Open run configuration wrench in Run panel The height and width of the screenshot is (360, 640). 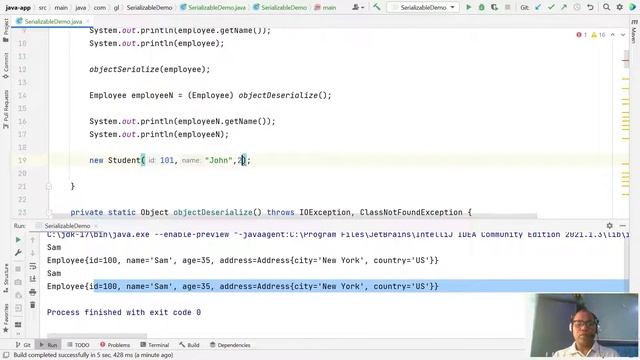18,253
